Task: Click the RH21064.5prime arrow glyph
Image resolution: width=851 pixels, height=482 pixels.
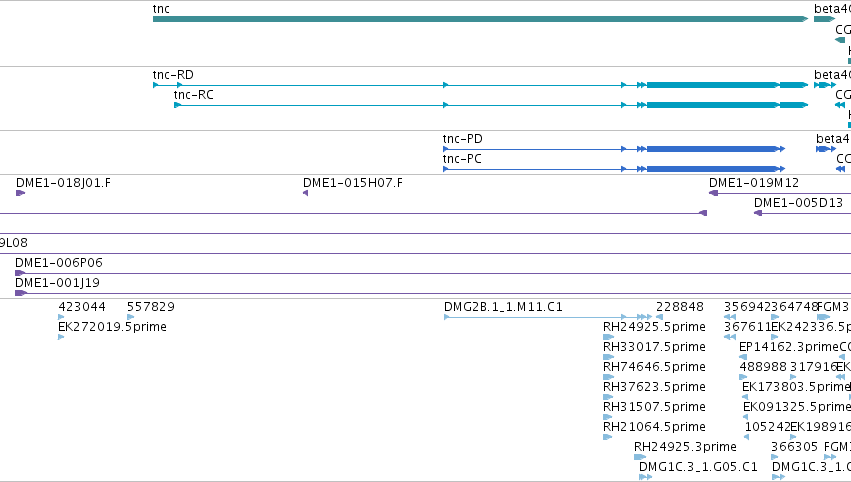Action: pyautogui.click(x=608, y=437)
